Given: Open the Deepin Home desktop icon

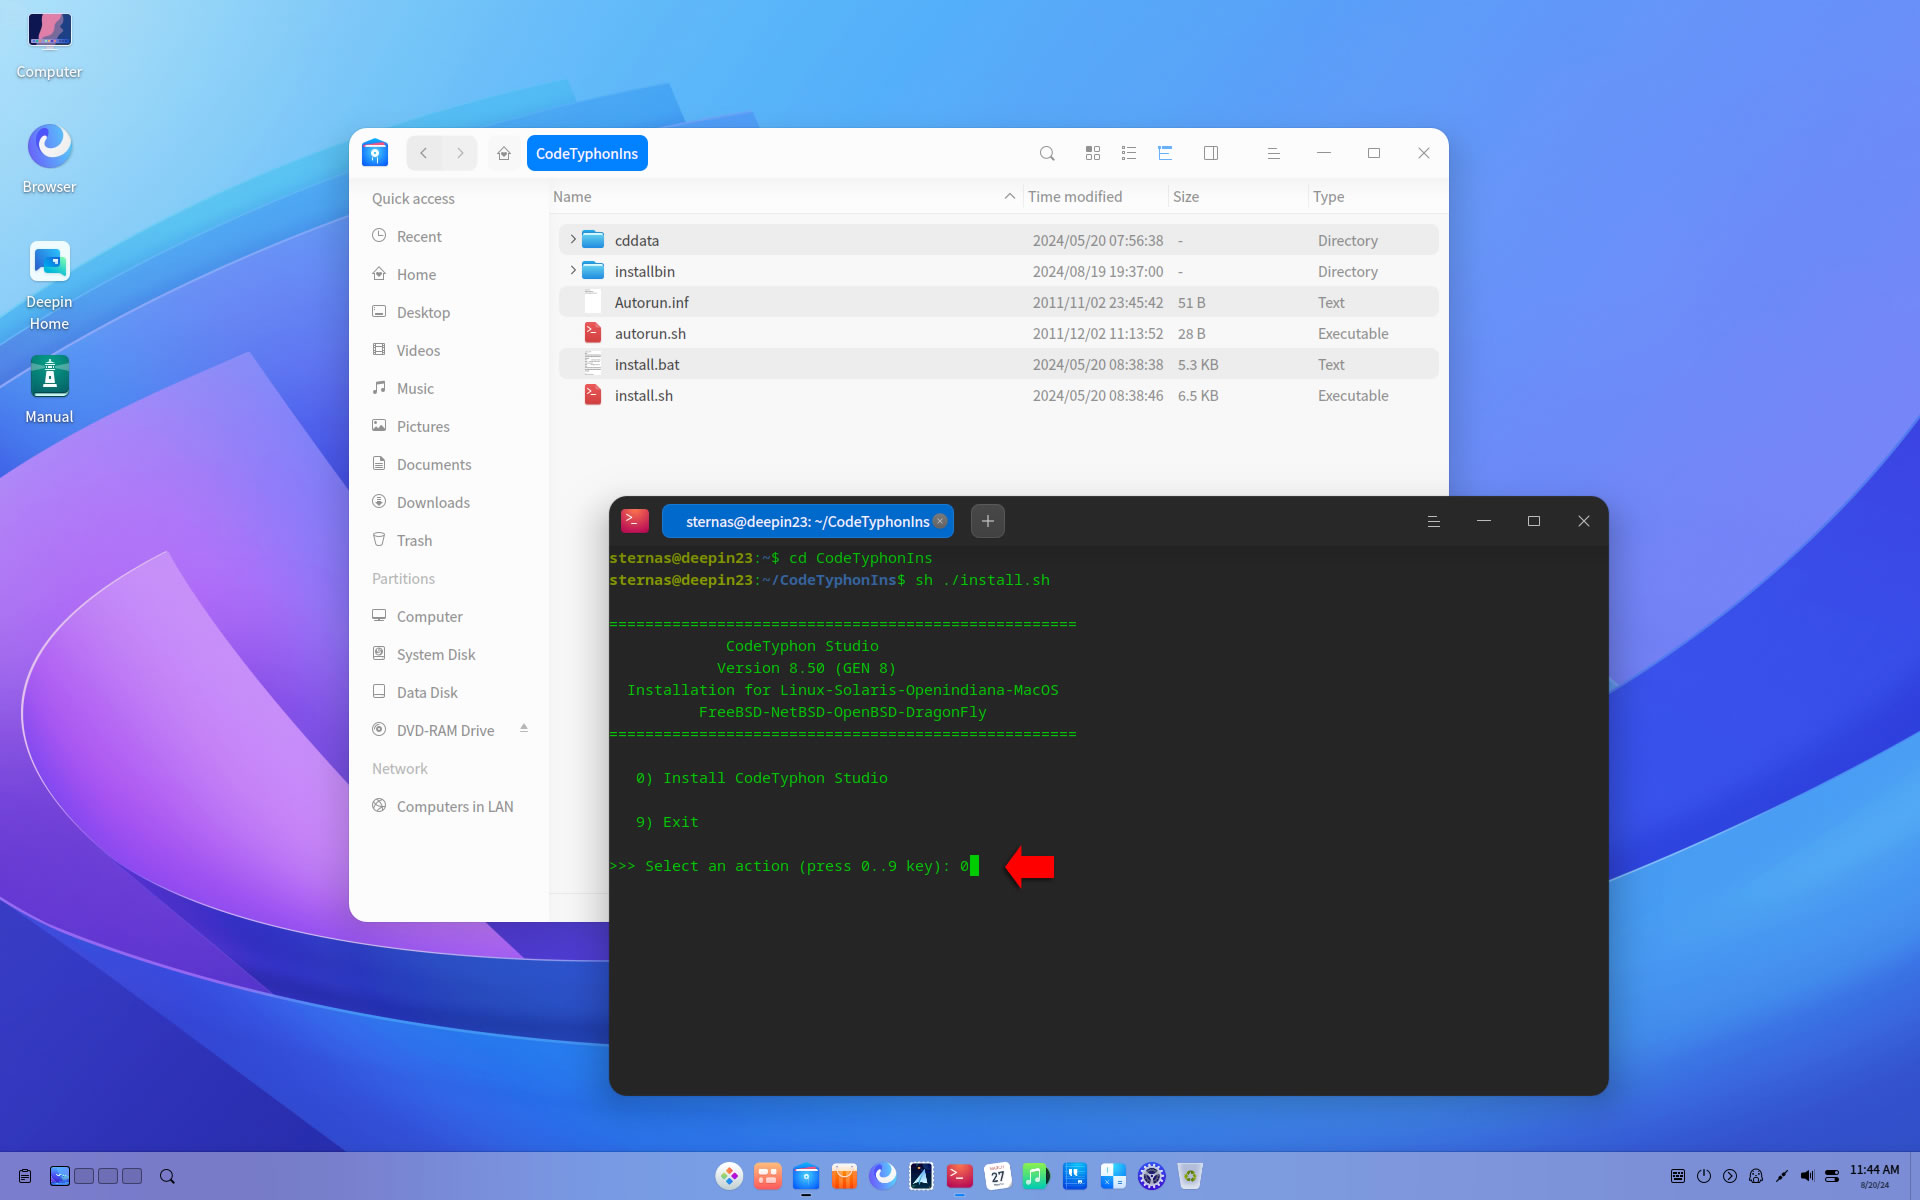Looking at the screenshot, I should [x=49, y=286].
